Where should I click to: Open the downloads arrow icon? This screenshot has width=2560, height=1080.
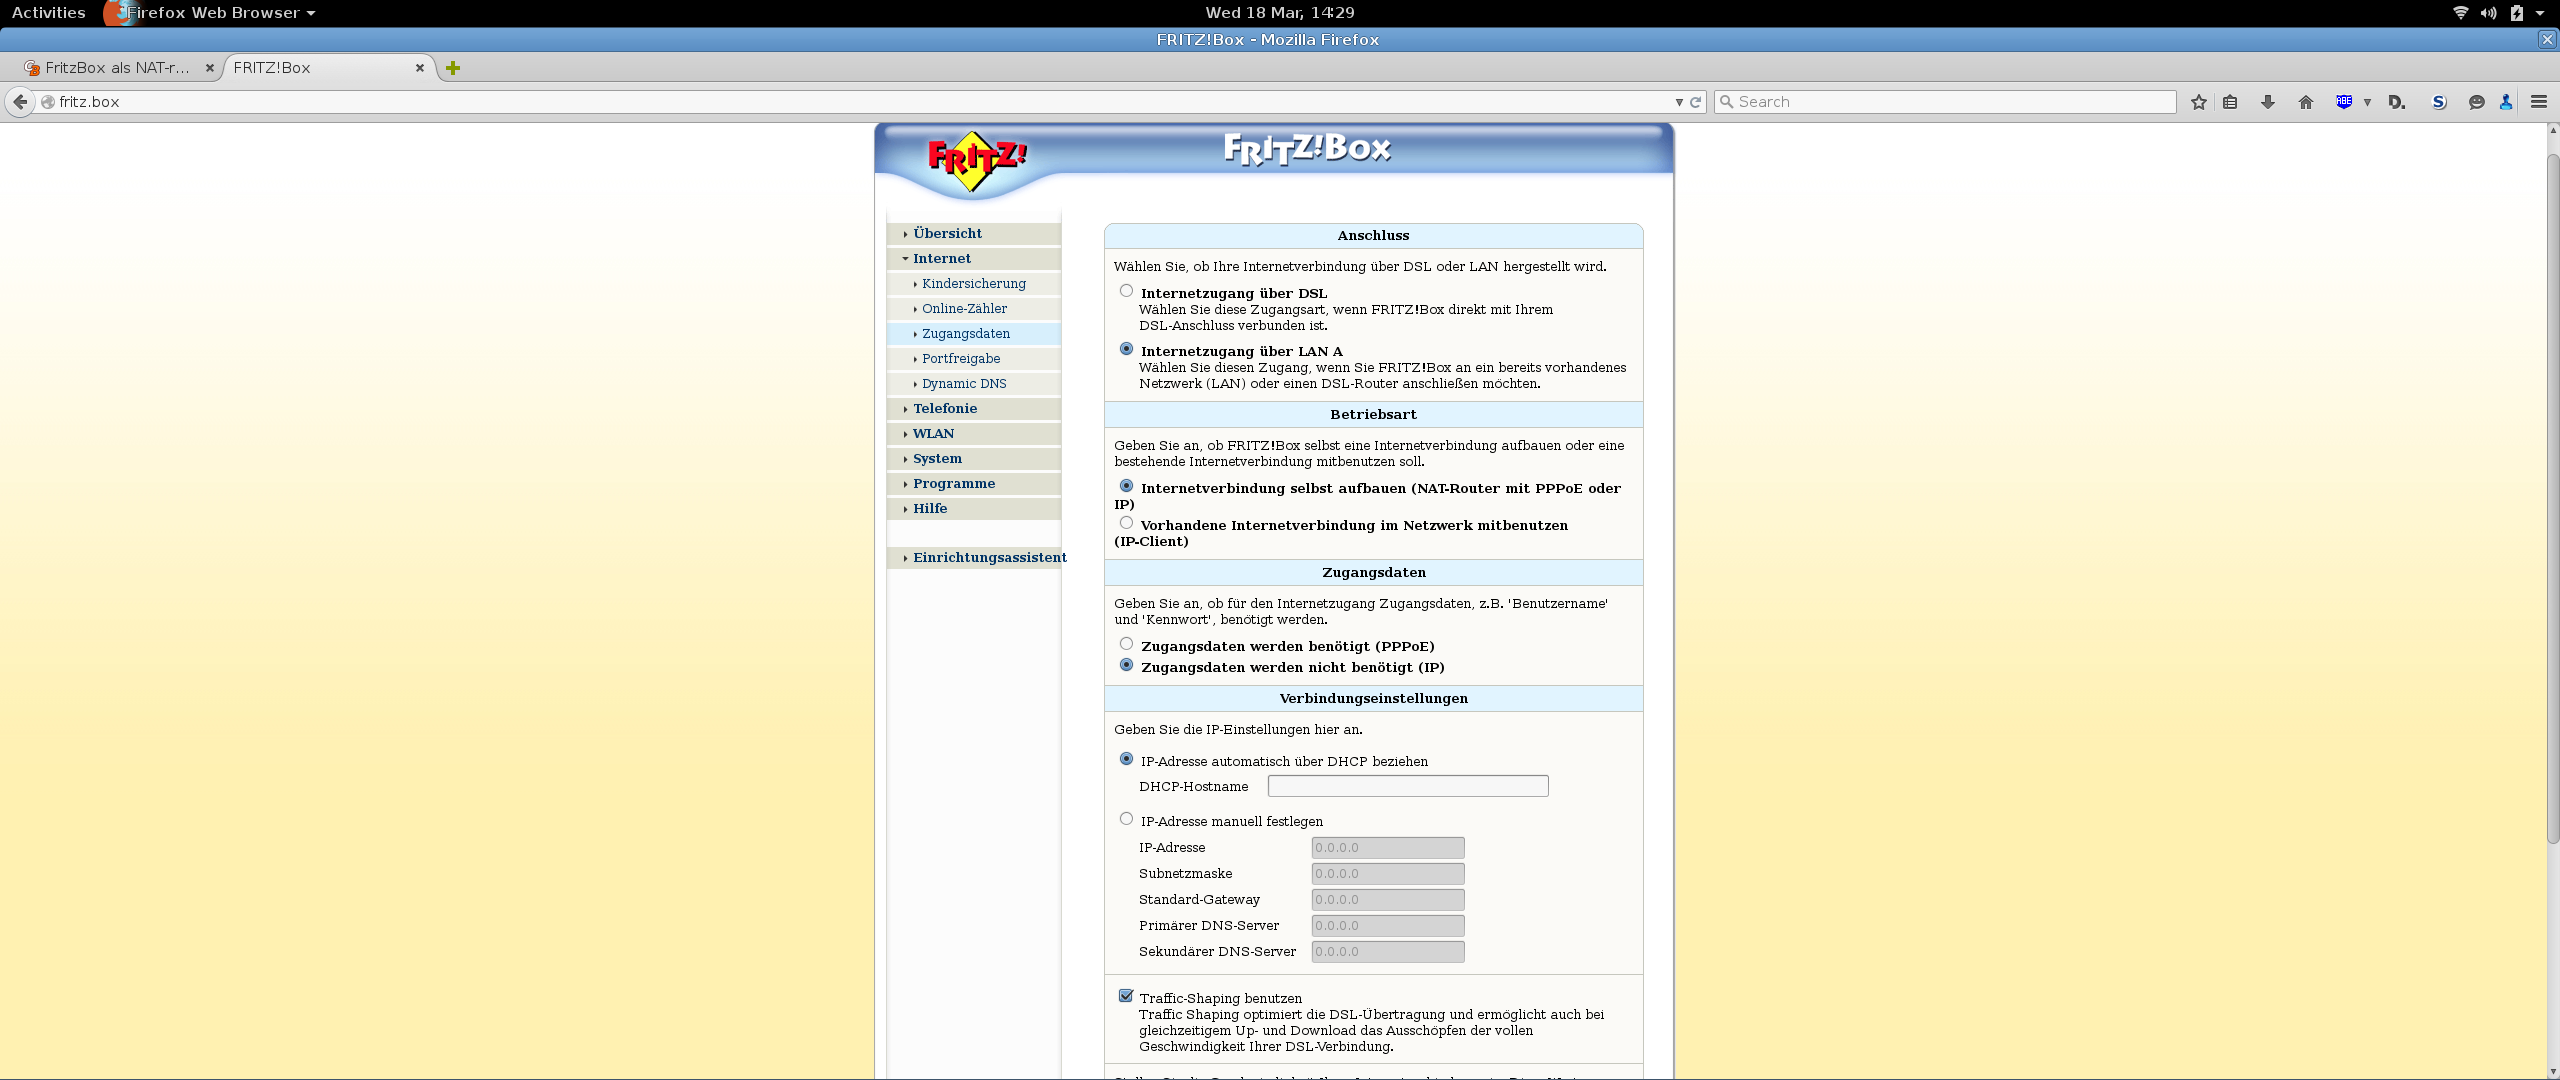point(2268,102)
